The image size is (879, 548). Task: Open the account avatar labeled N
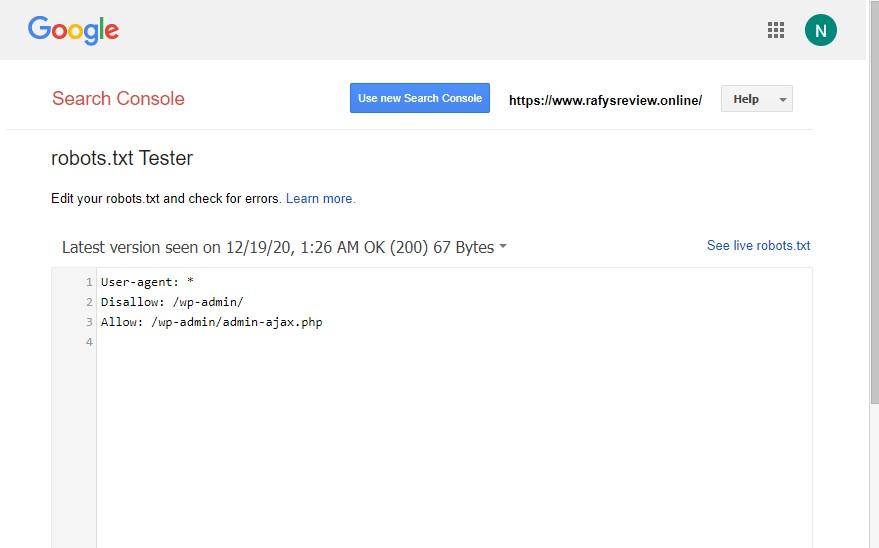coord(821,30)
